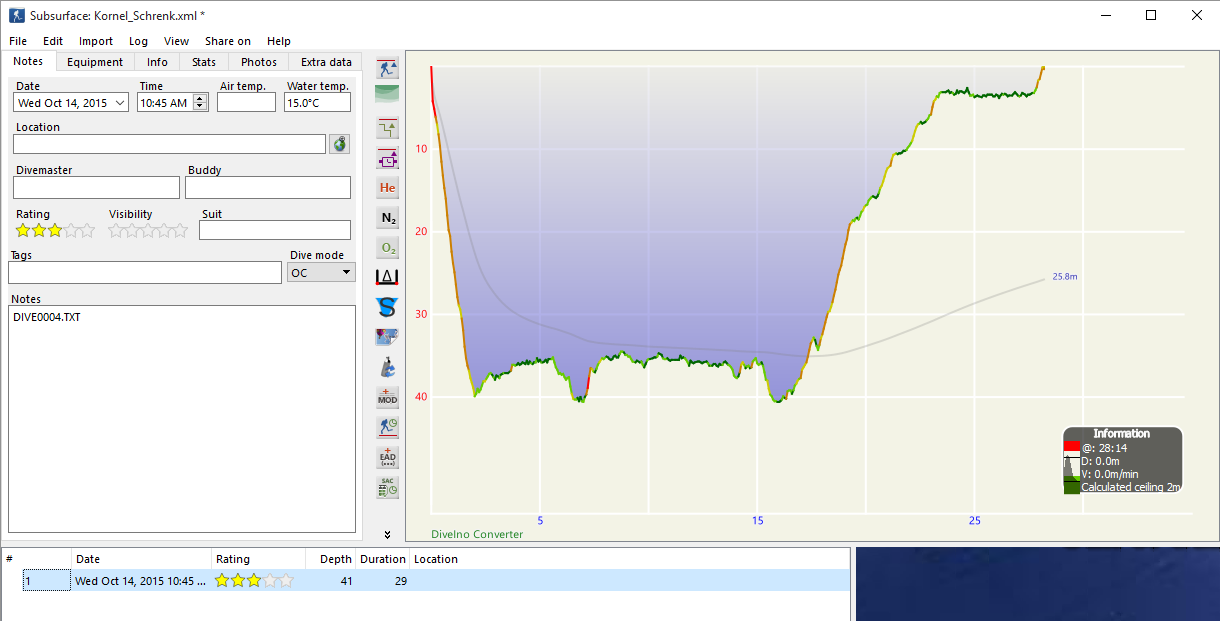Sort dive list by Depth column header

click(x=332, y=559)
